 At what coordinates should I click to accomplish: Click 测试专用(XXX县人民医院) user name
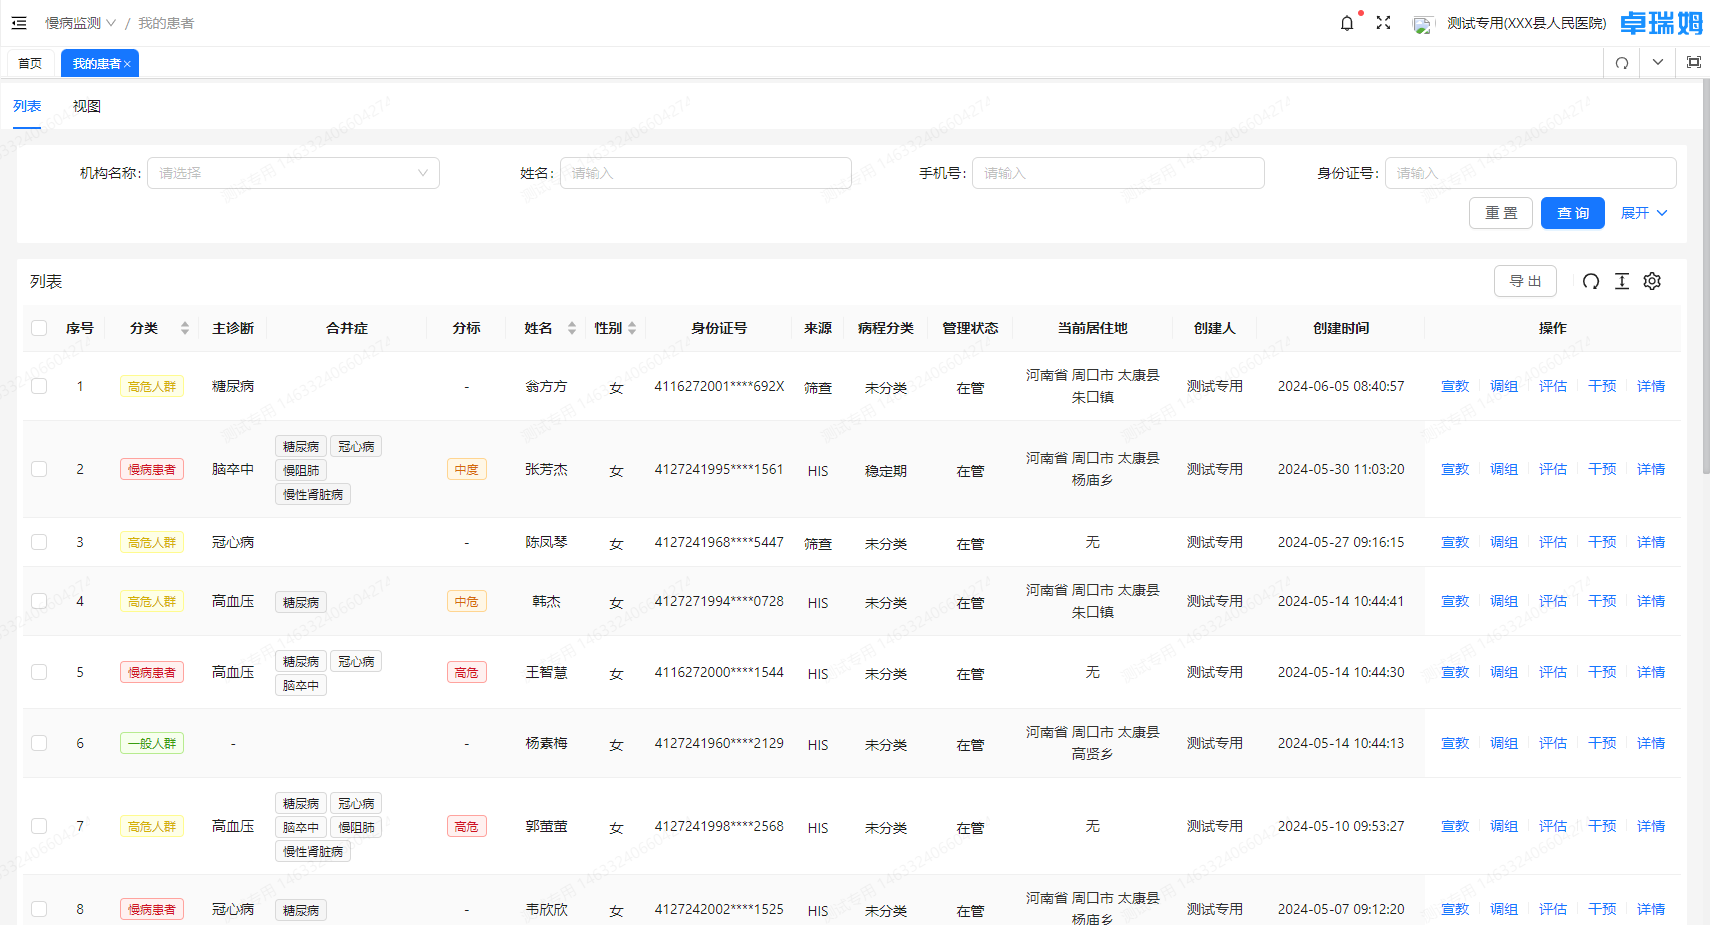[x=1527, y=23]
